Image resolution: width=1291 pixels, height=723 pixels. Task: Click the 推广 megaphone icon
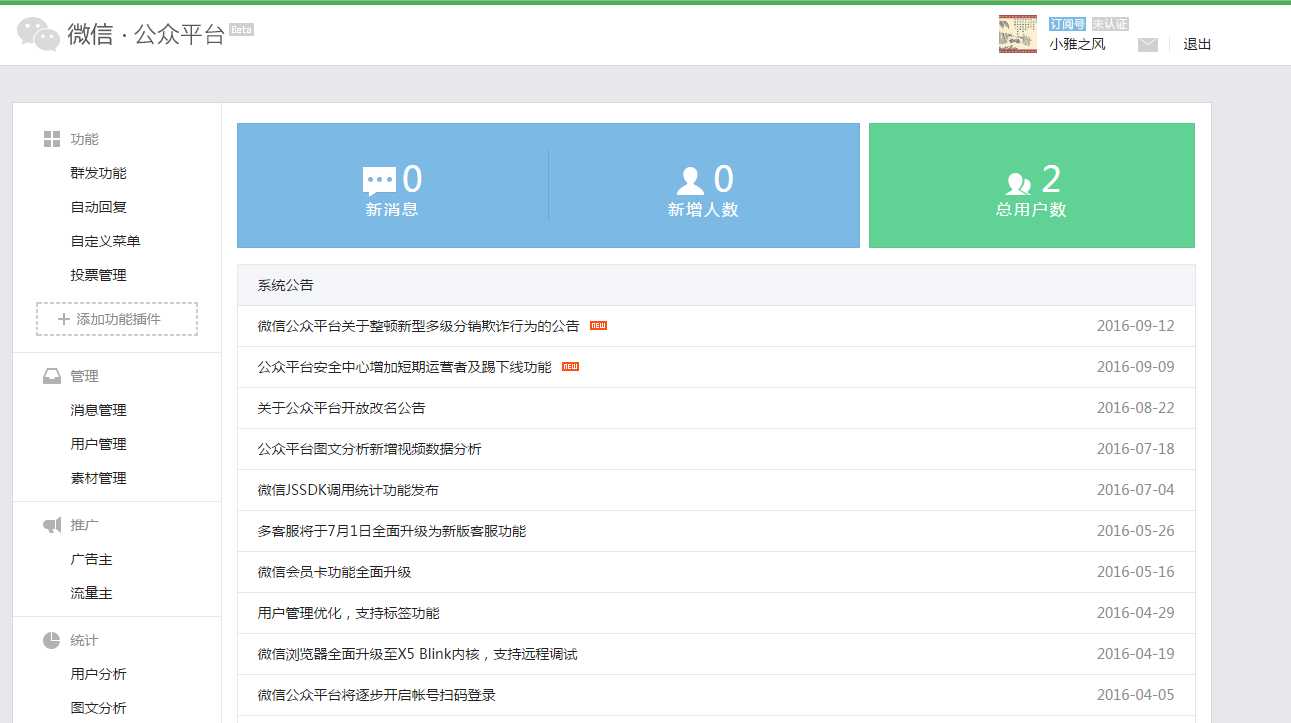click(52, 525)
